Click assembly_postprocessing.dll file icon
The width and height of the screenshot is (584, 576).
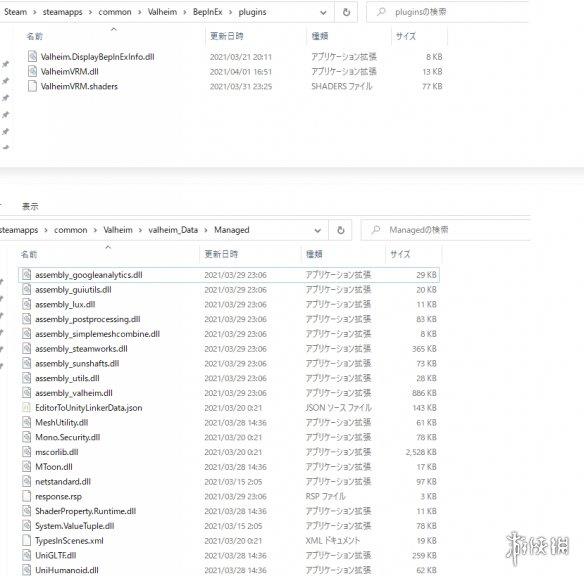26,319
